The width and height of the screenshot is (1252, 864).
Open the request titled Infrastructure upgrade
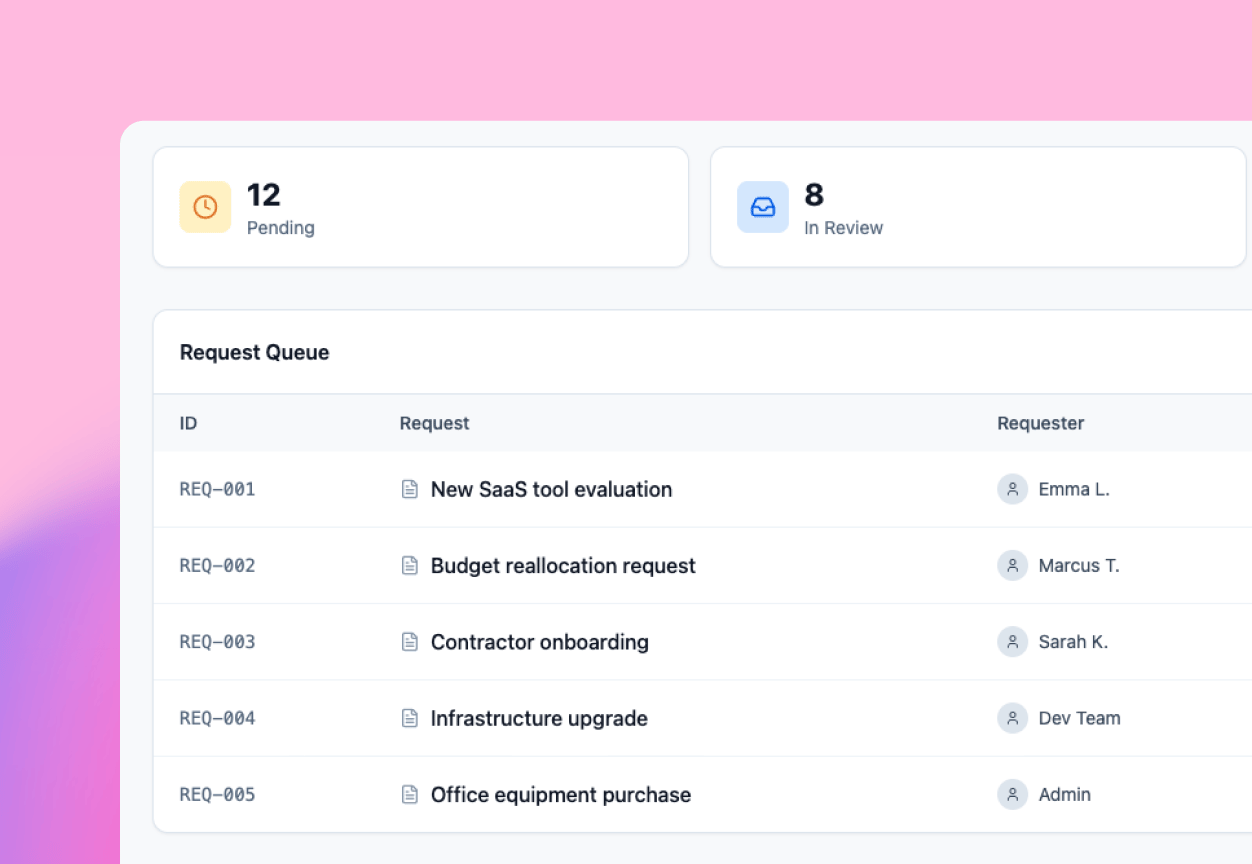538,718
